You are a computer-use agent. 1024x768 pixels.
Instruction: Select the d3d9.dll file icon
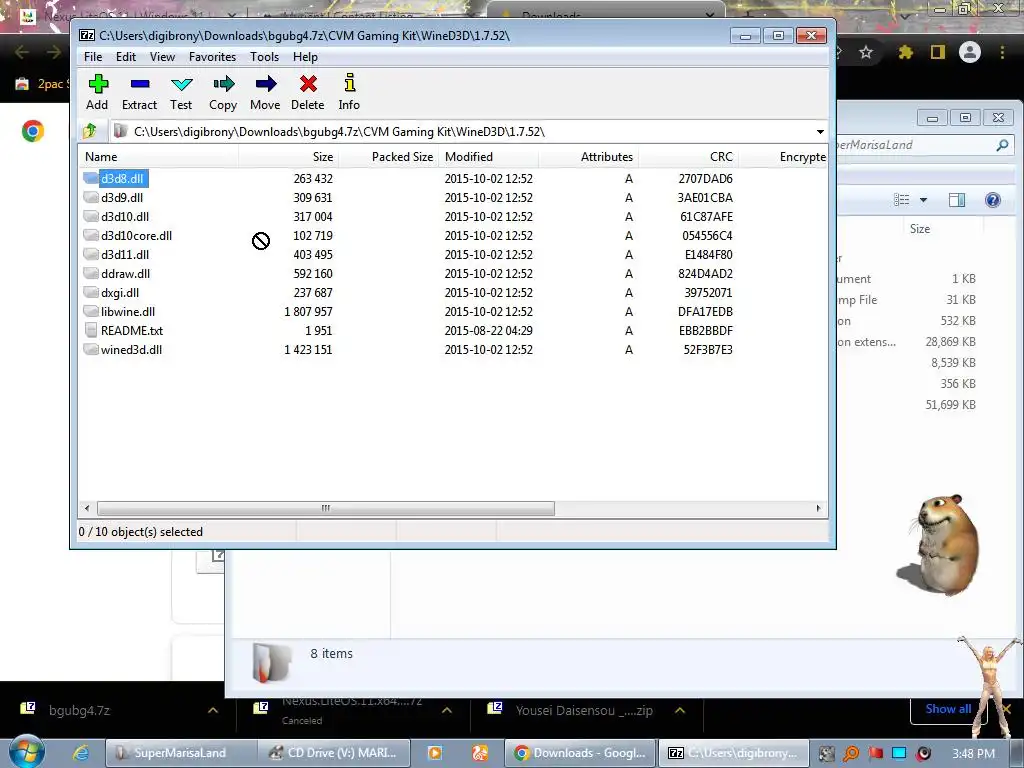[91, 197]
